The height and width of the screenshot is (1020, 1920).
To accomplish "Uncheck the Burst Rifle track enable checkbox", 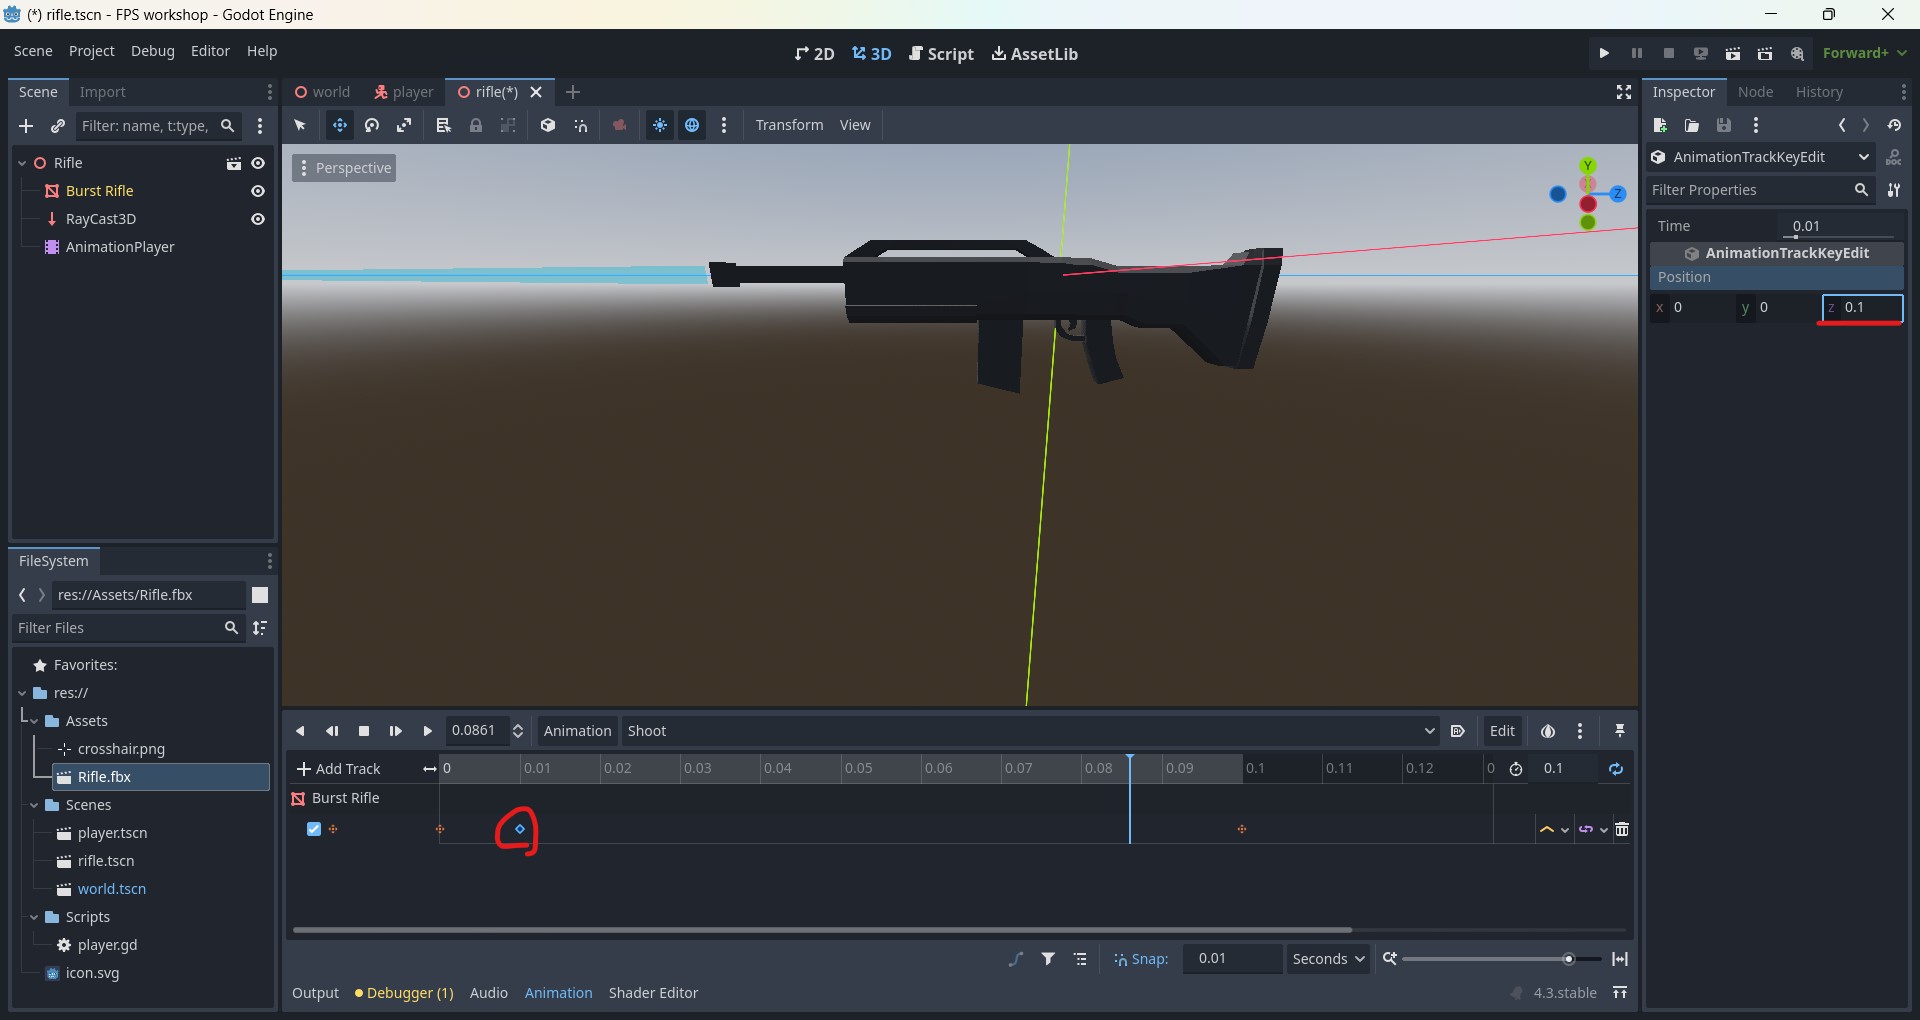I will pos(312,829).
